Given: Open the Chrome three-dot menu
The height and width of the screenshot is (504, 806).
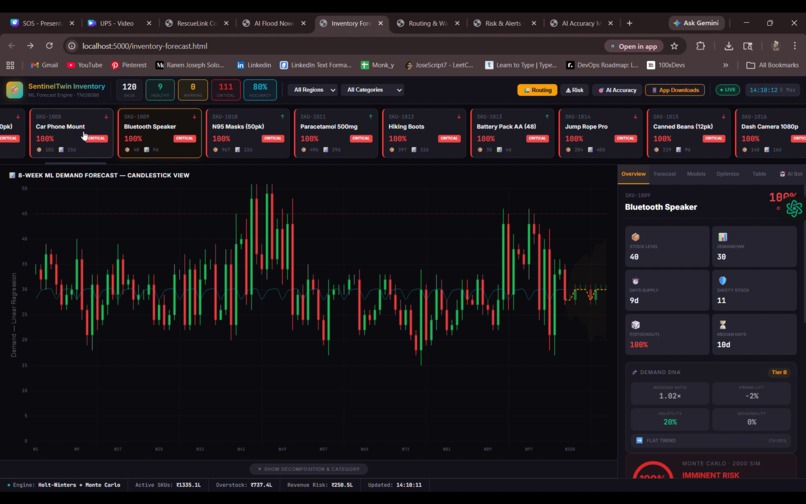Looking at the screenshot, I should [795, 46].
